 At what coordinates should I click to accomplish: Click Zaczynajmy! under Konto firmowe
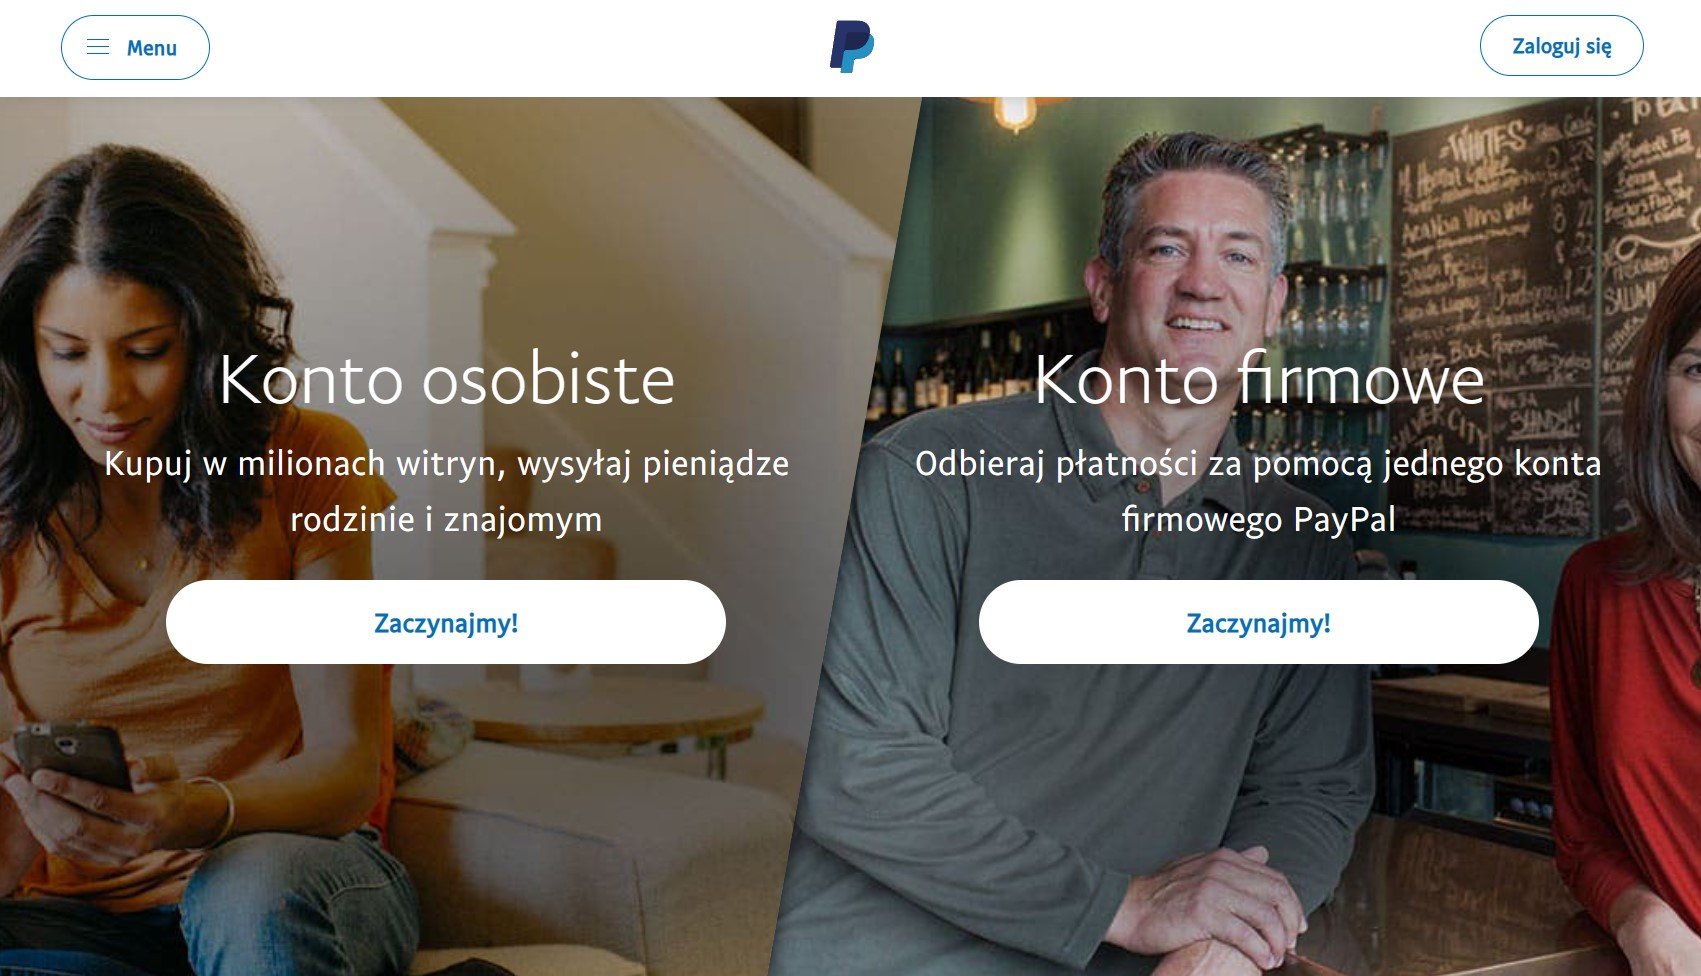pos(1258,622)
